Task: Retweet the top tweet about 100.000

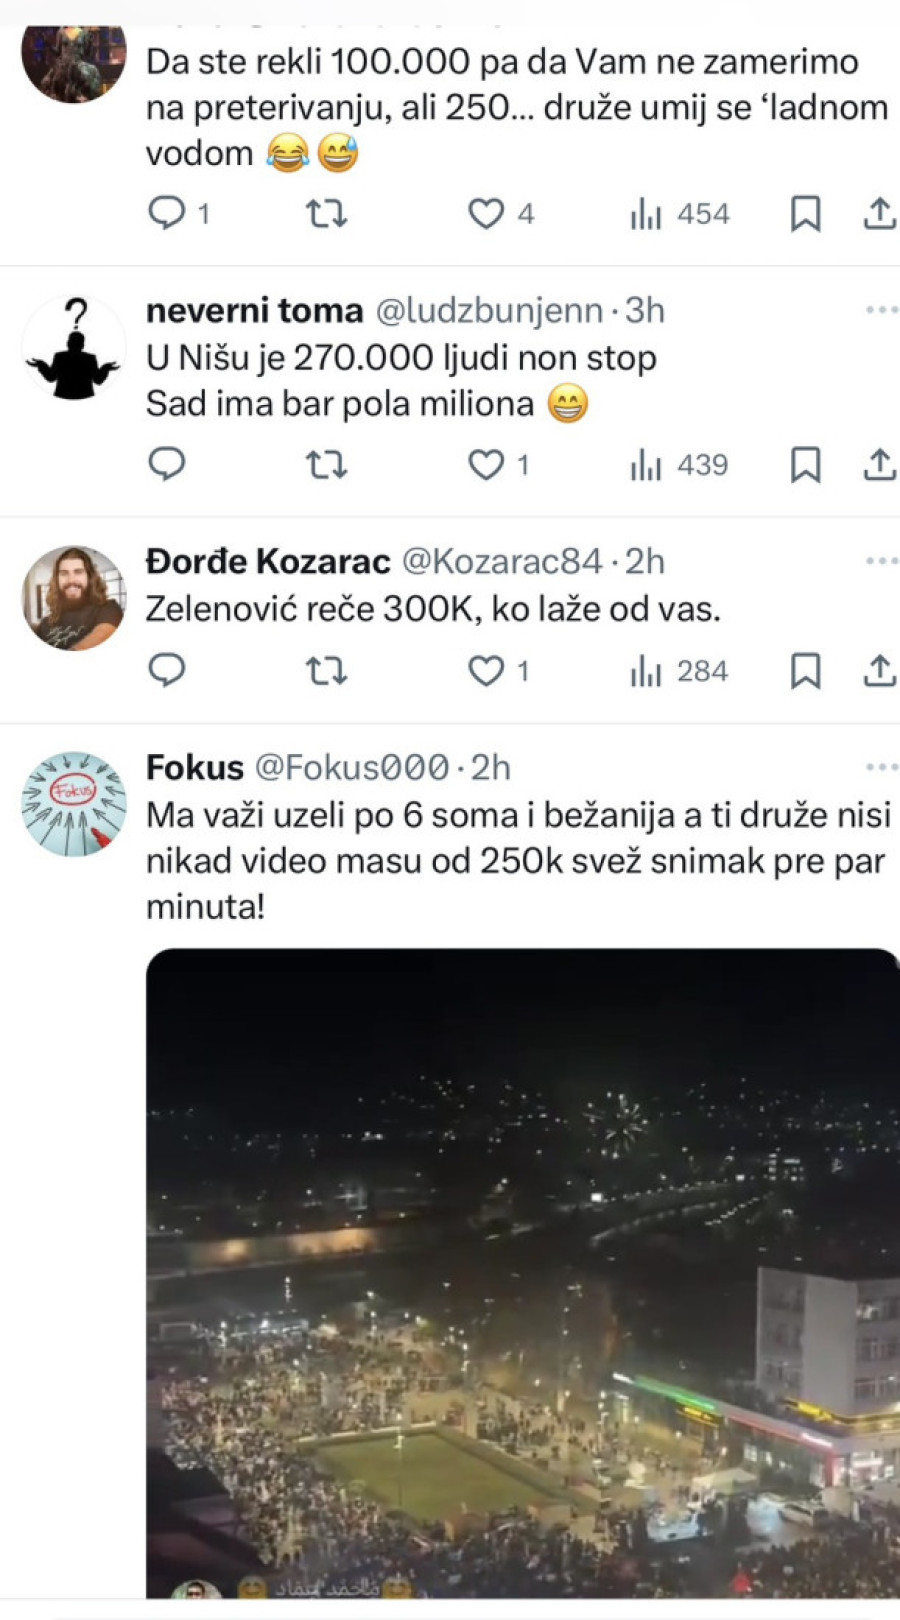Action: pos(326,214)
